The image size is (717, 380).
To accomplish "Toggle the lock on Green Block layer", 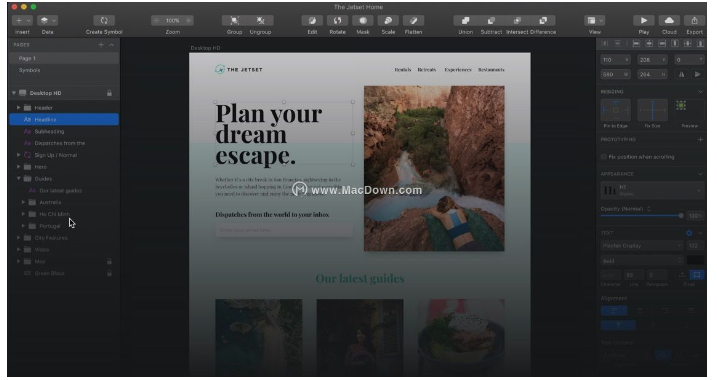I will click(109, 273).
